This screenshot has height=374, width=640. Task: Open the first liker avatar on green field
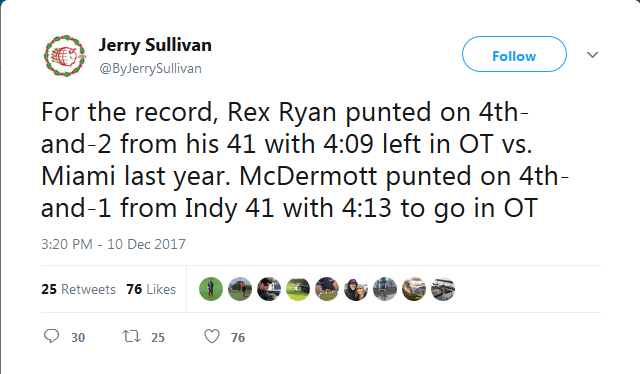pos(211,289)
